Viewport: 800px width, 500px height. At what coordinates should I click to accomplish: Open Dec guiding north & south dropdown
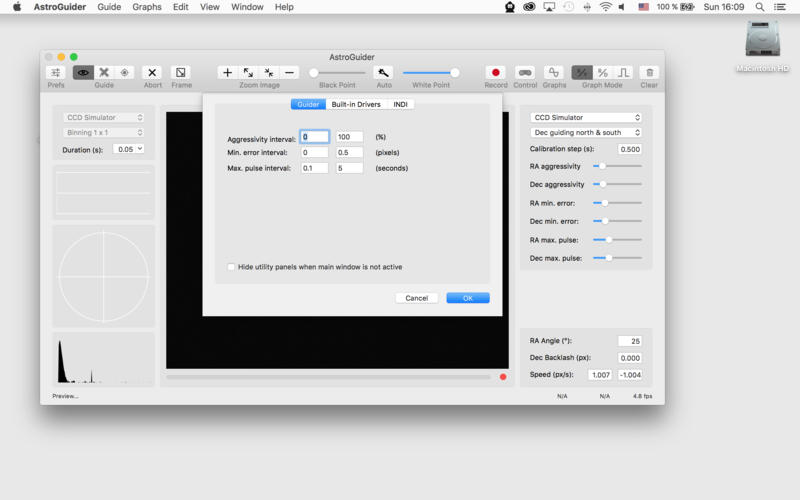585,132
